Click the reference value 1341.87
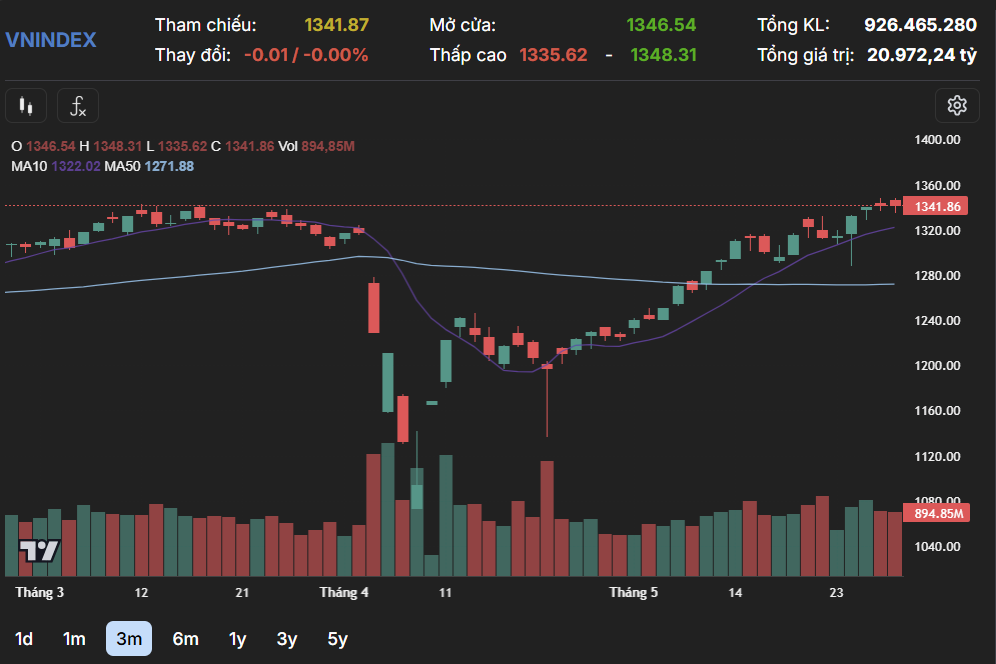996x664 pixels. (337, 25)
